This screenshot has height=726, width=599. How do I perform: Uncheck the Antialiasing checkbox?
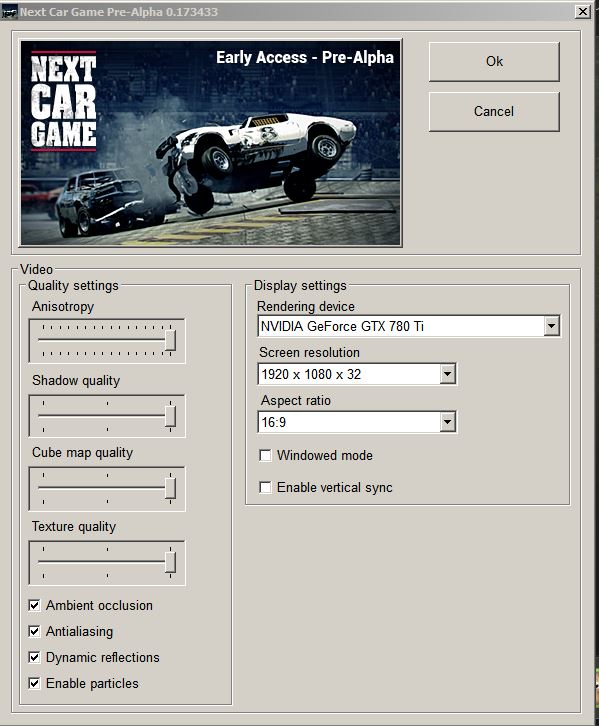click(x=34, y=631)
